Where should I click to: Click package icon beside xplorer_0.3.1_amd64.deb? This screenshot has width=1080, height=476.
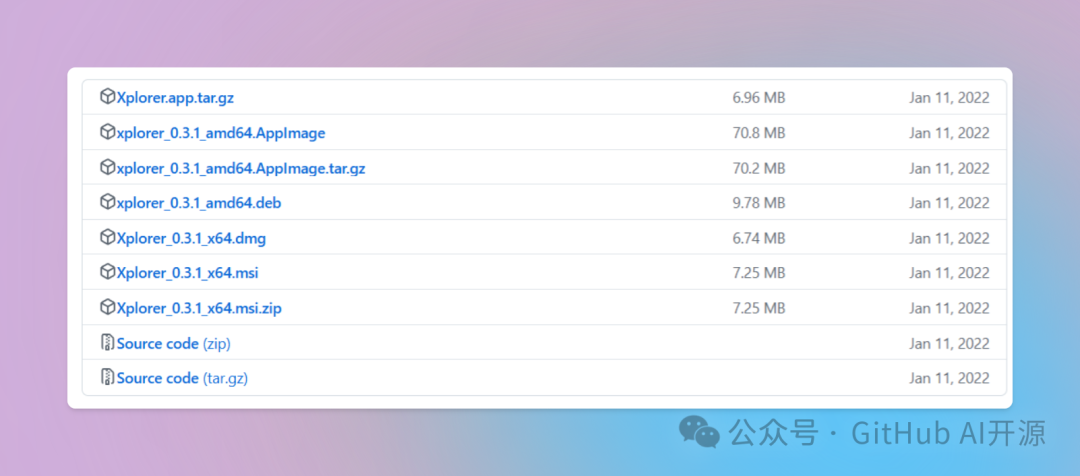[x=107, y=203]
